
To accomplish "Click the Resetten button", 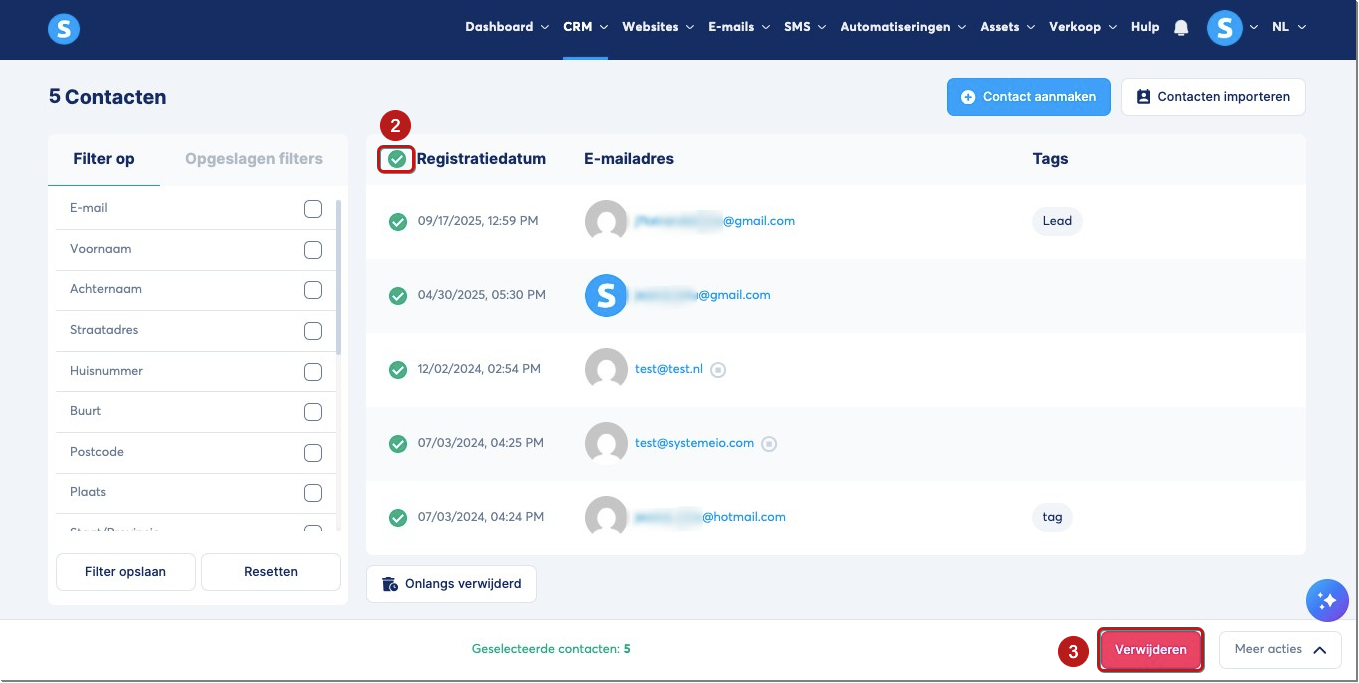I will 271,572.
